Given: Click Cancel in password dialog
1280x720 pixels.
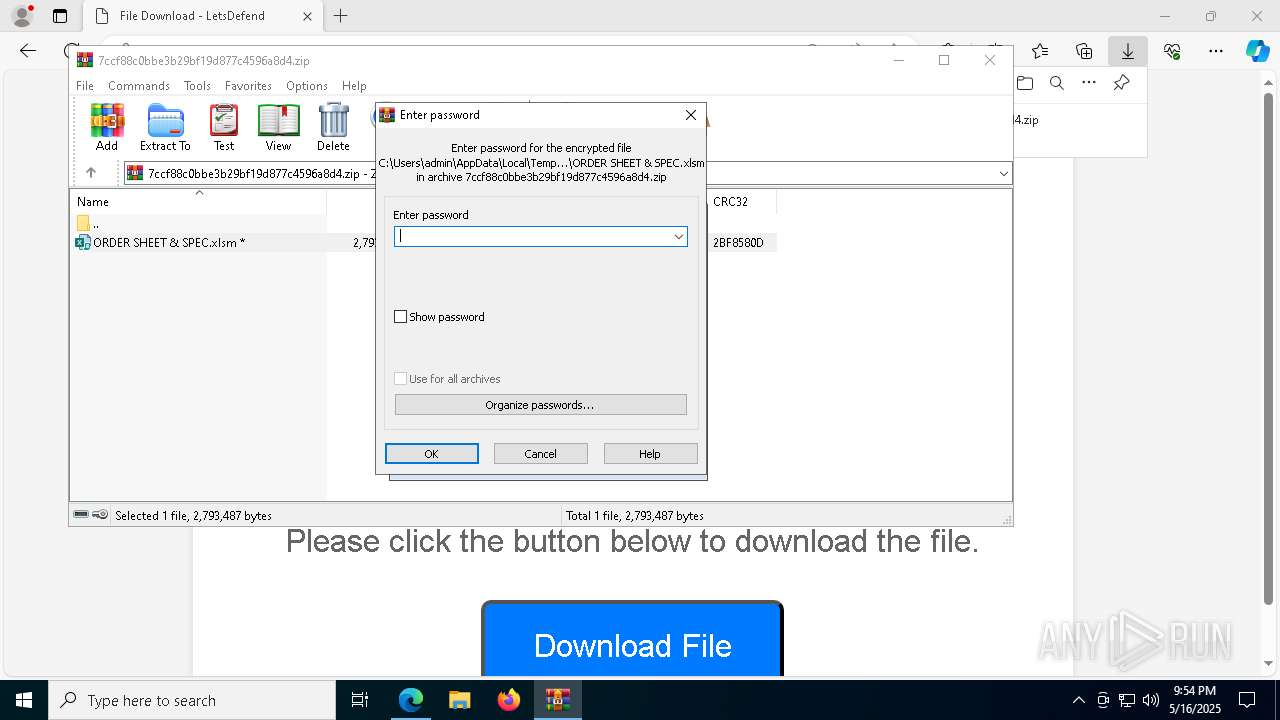Looking at the screenshot, I should tap(540, 454).
